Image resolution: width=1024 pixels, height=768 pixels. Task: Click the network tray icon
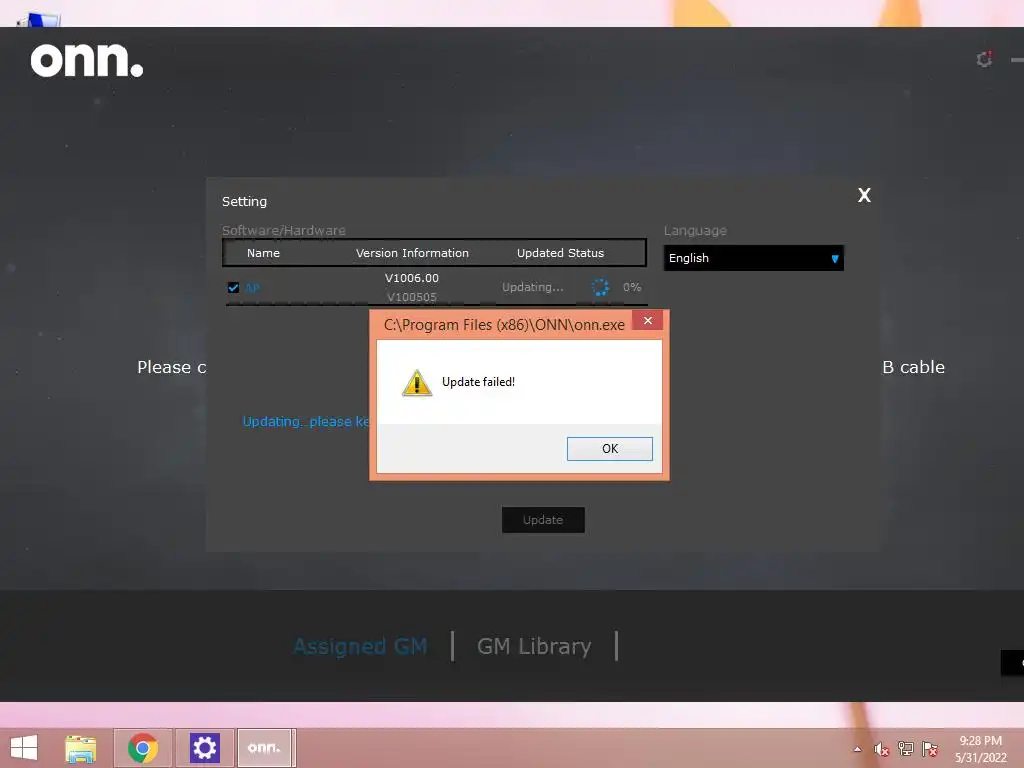click(906, 748)
